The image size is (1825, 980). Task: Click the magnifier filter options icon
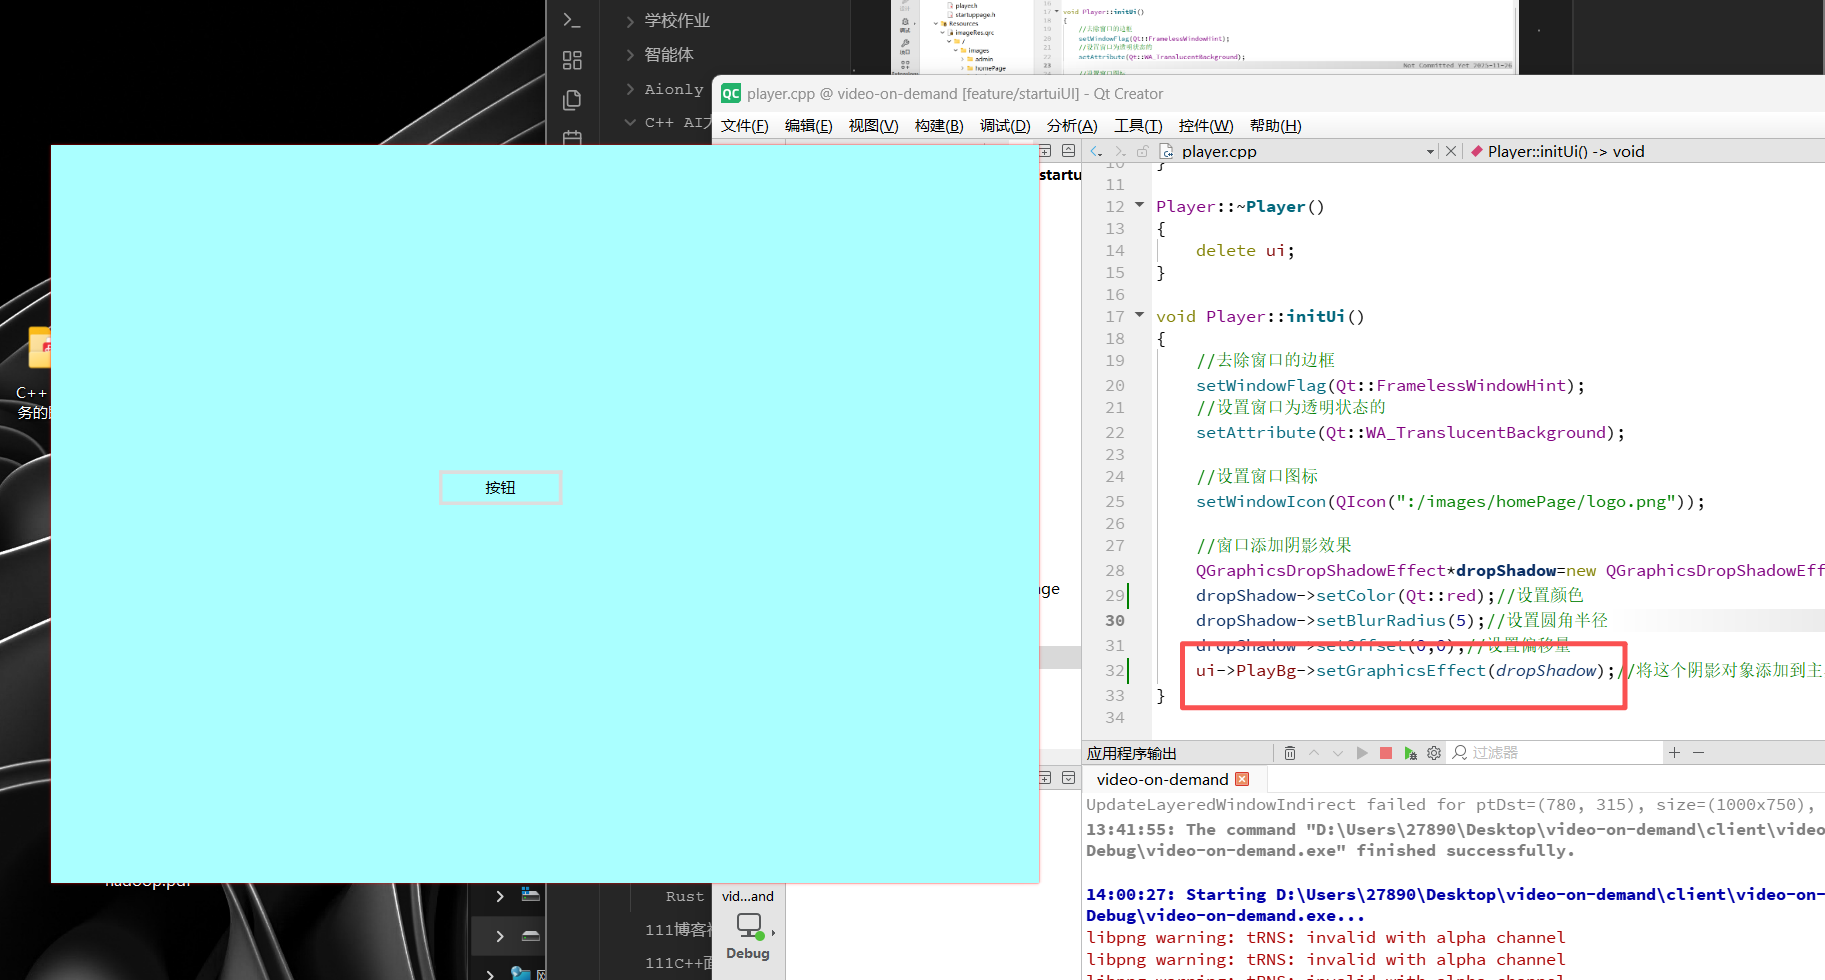(x=1460, y=752)
